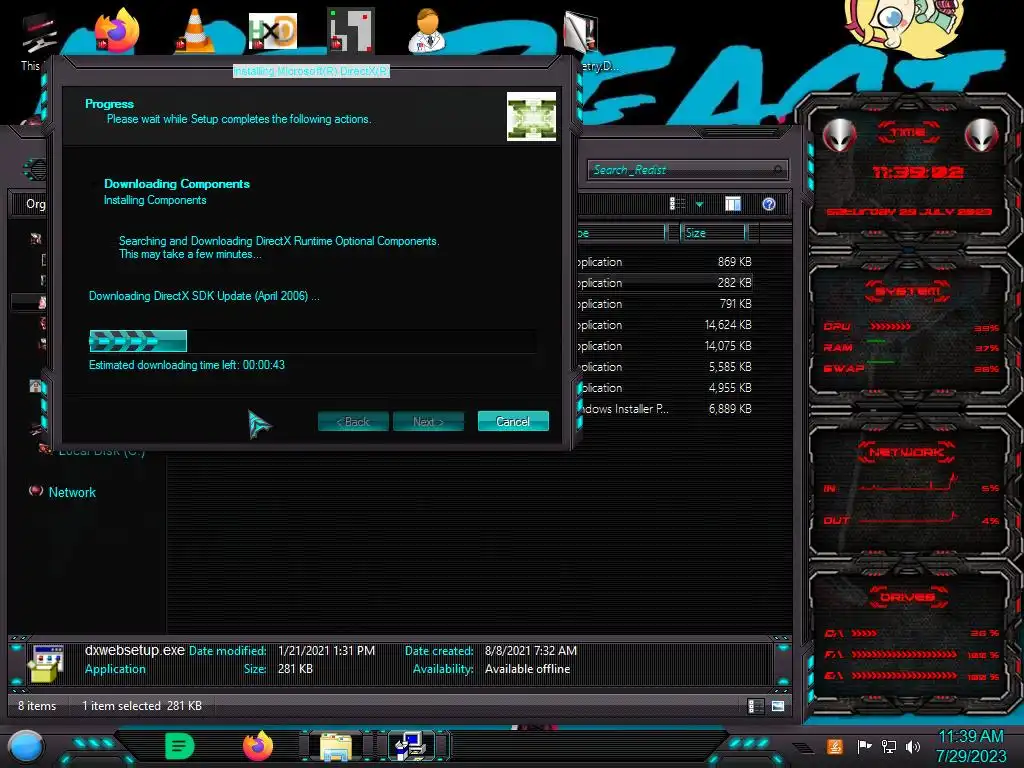This screenshot has height=768, width=1024.
Task: Select the Windows Installer file sized 6,889 KB
Action: click(665, 409)
